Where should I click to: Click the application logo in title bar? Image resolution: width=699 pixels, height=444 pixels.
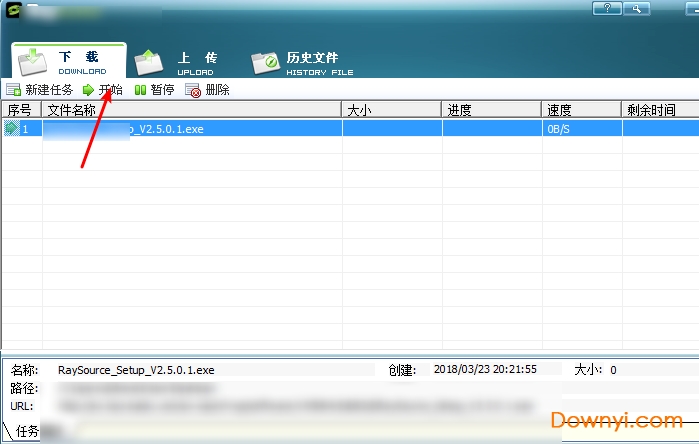13,10
